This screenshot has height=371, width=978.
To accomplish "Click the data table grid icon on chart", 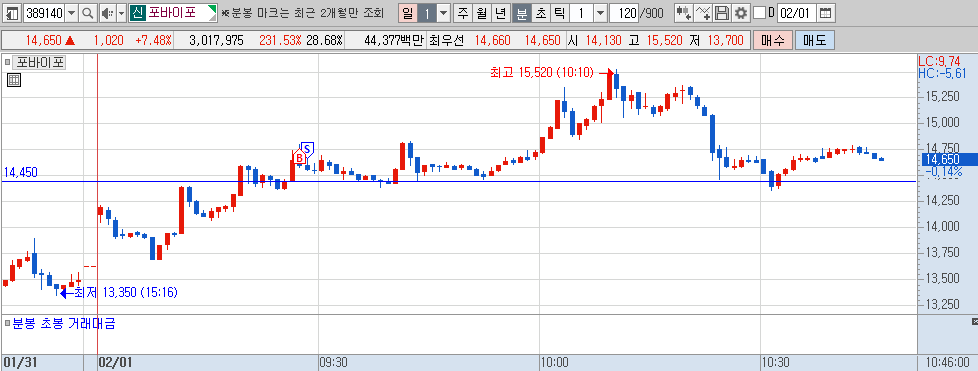I will pyautogui.click(x=14, y=79).
